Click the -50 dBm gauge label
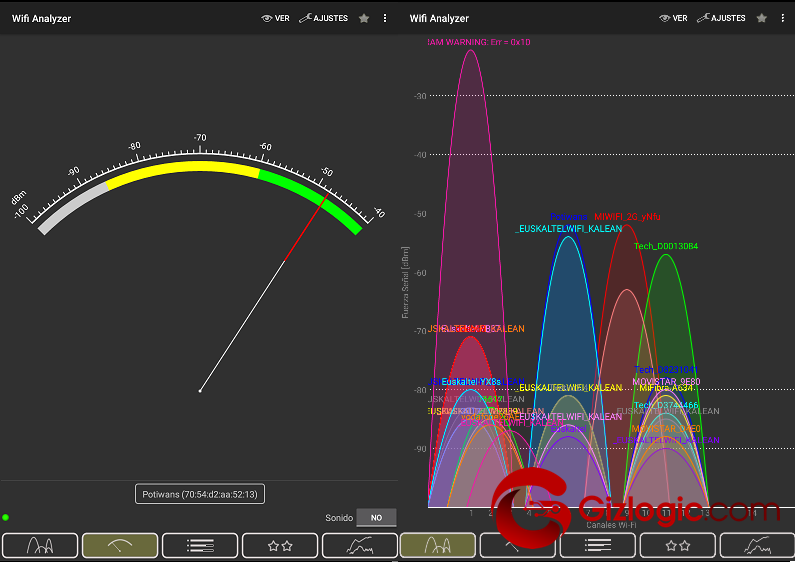This screenshot has width=795, height=562. pos(327,171)
